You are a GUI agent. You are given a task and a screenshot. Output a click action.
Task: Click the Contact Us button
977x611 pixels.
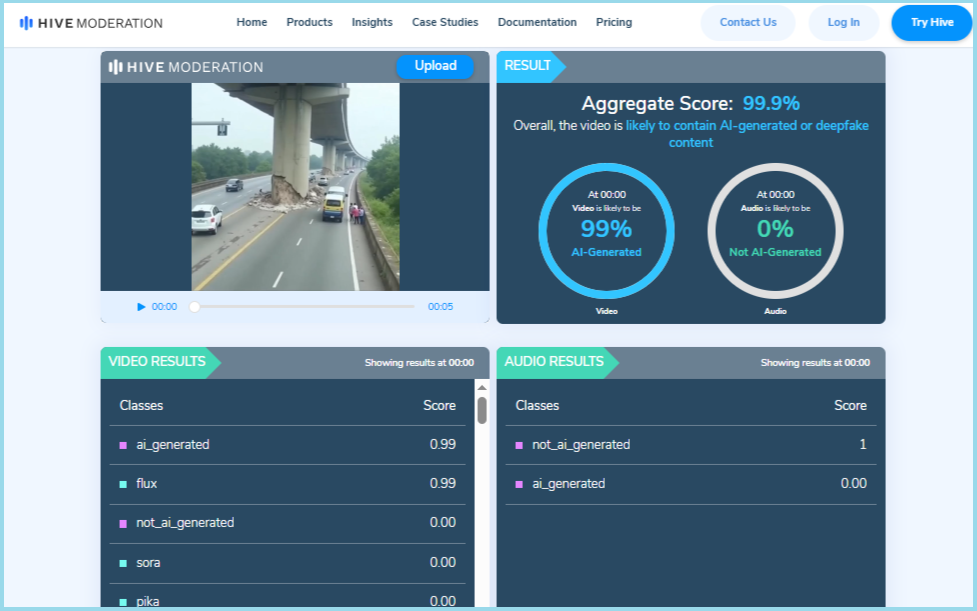[x=748, y=22]
